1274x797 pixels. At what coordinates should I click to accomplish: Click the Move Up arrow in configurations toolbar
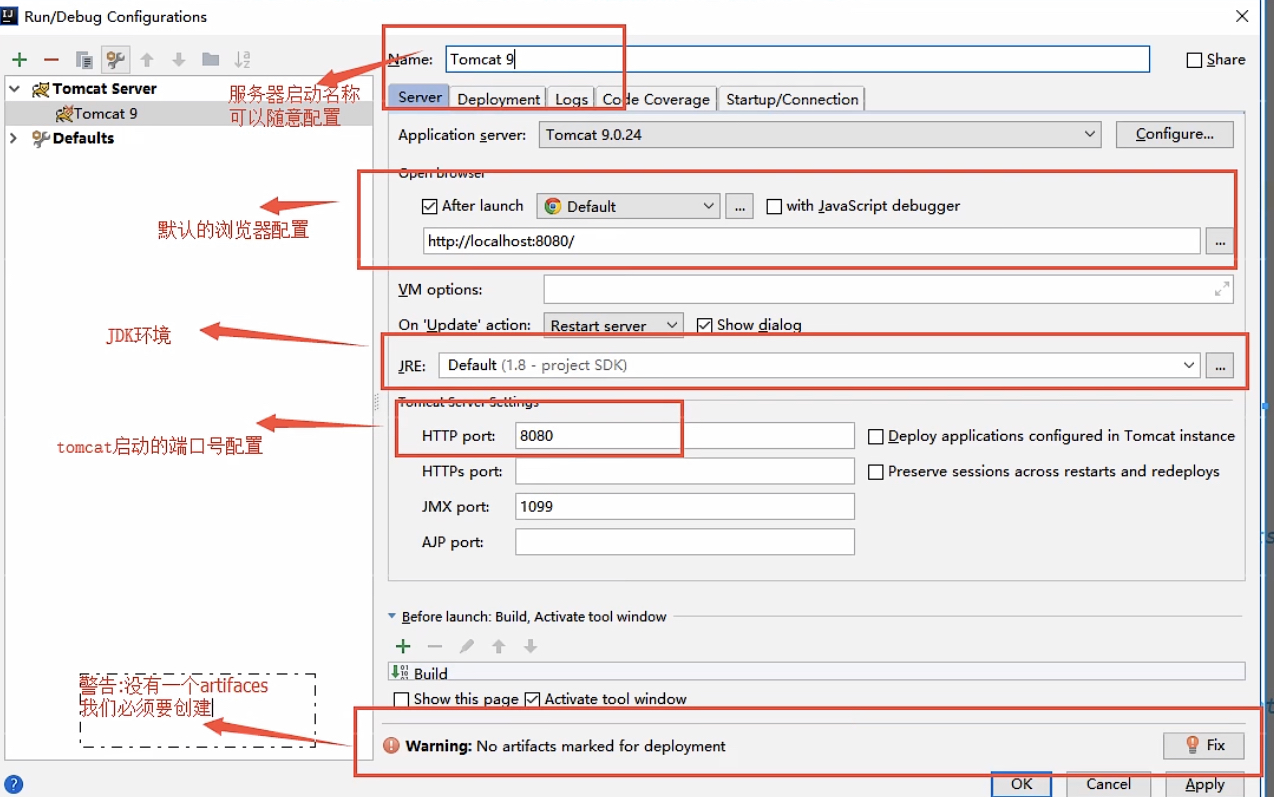coord(147,60)
